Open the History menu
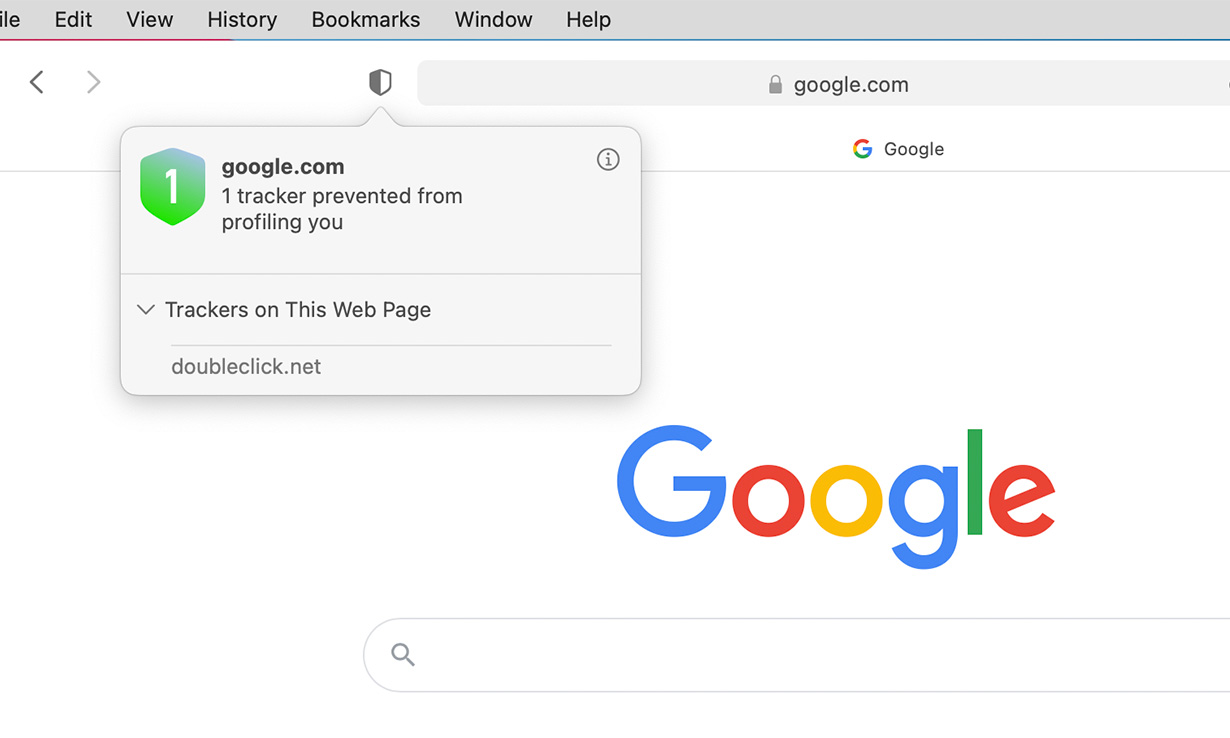1230x738 pixels. coord(242,20)
